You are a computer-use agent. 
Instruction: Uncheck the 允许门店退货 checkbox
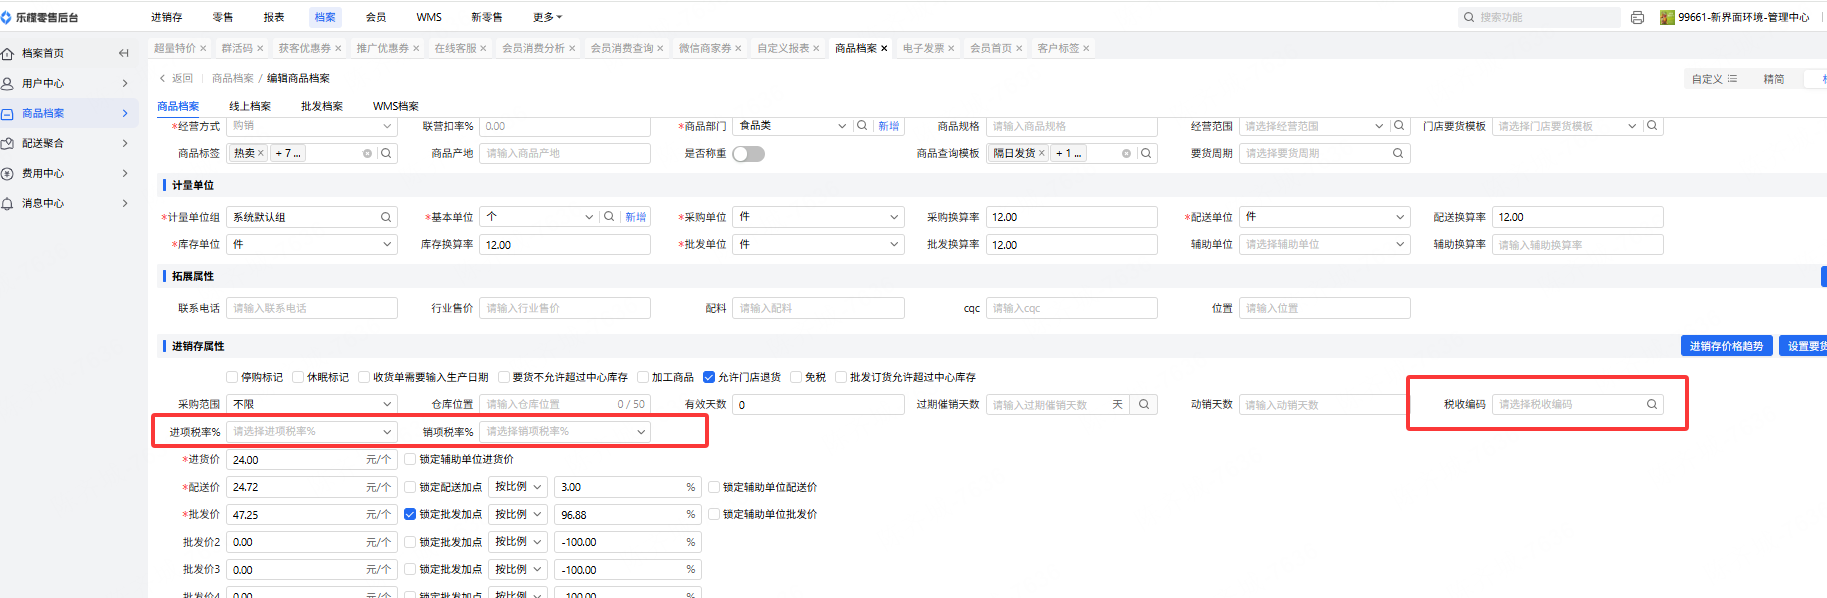709,377
